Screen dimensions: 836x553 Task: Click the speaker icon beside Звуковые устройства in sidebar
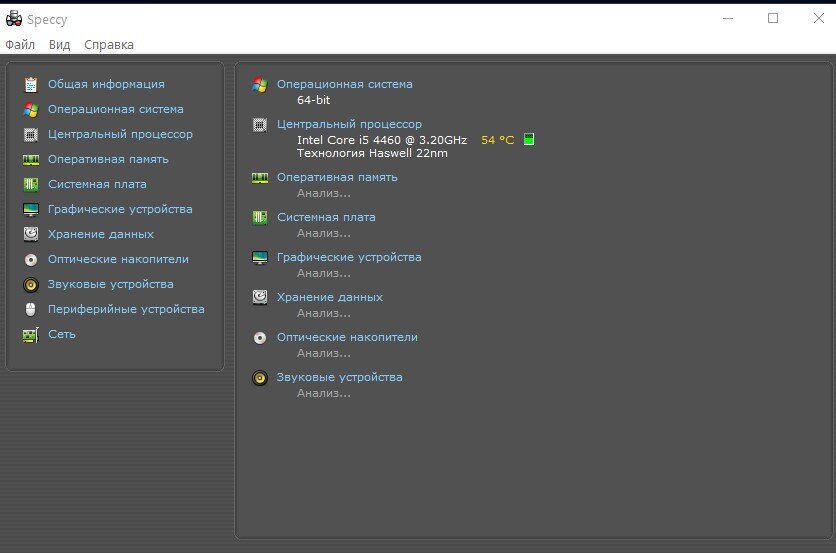tap(31, 285)
